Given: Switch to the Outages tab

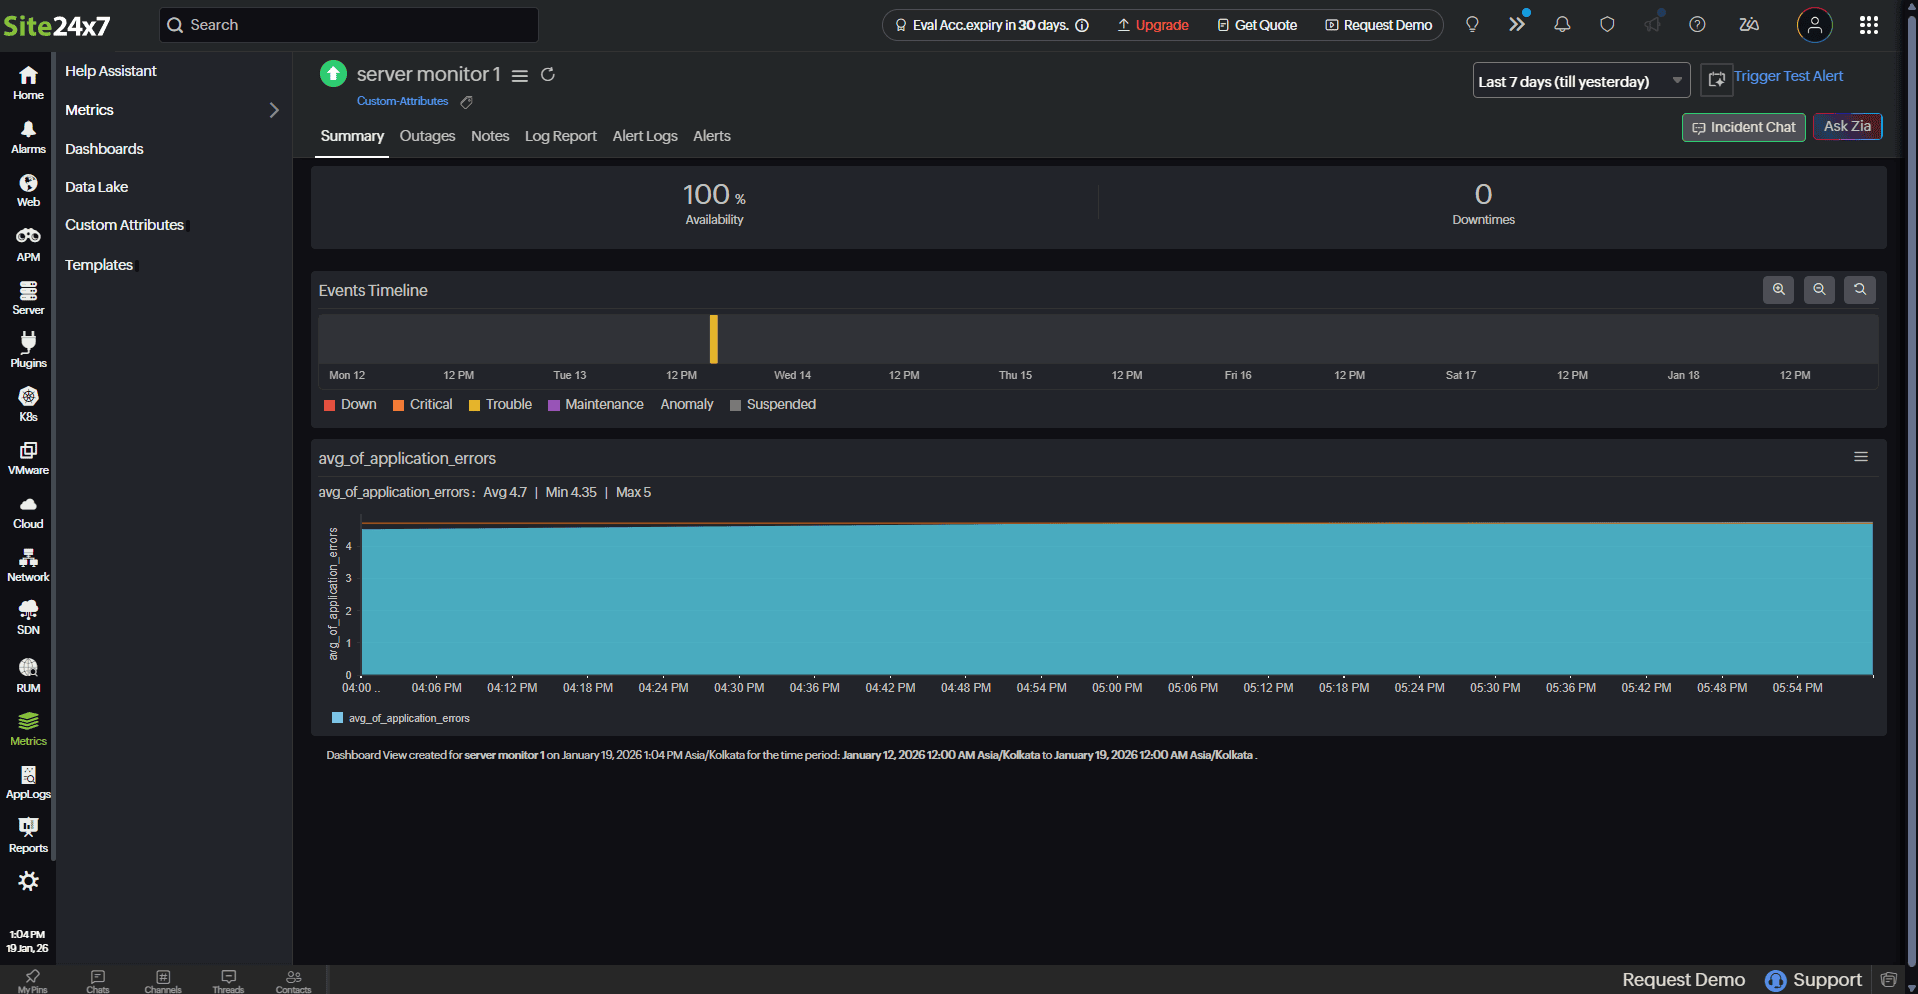Looking at the screenshot, I should coord(427,136).
